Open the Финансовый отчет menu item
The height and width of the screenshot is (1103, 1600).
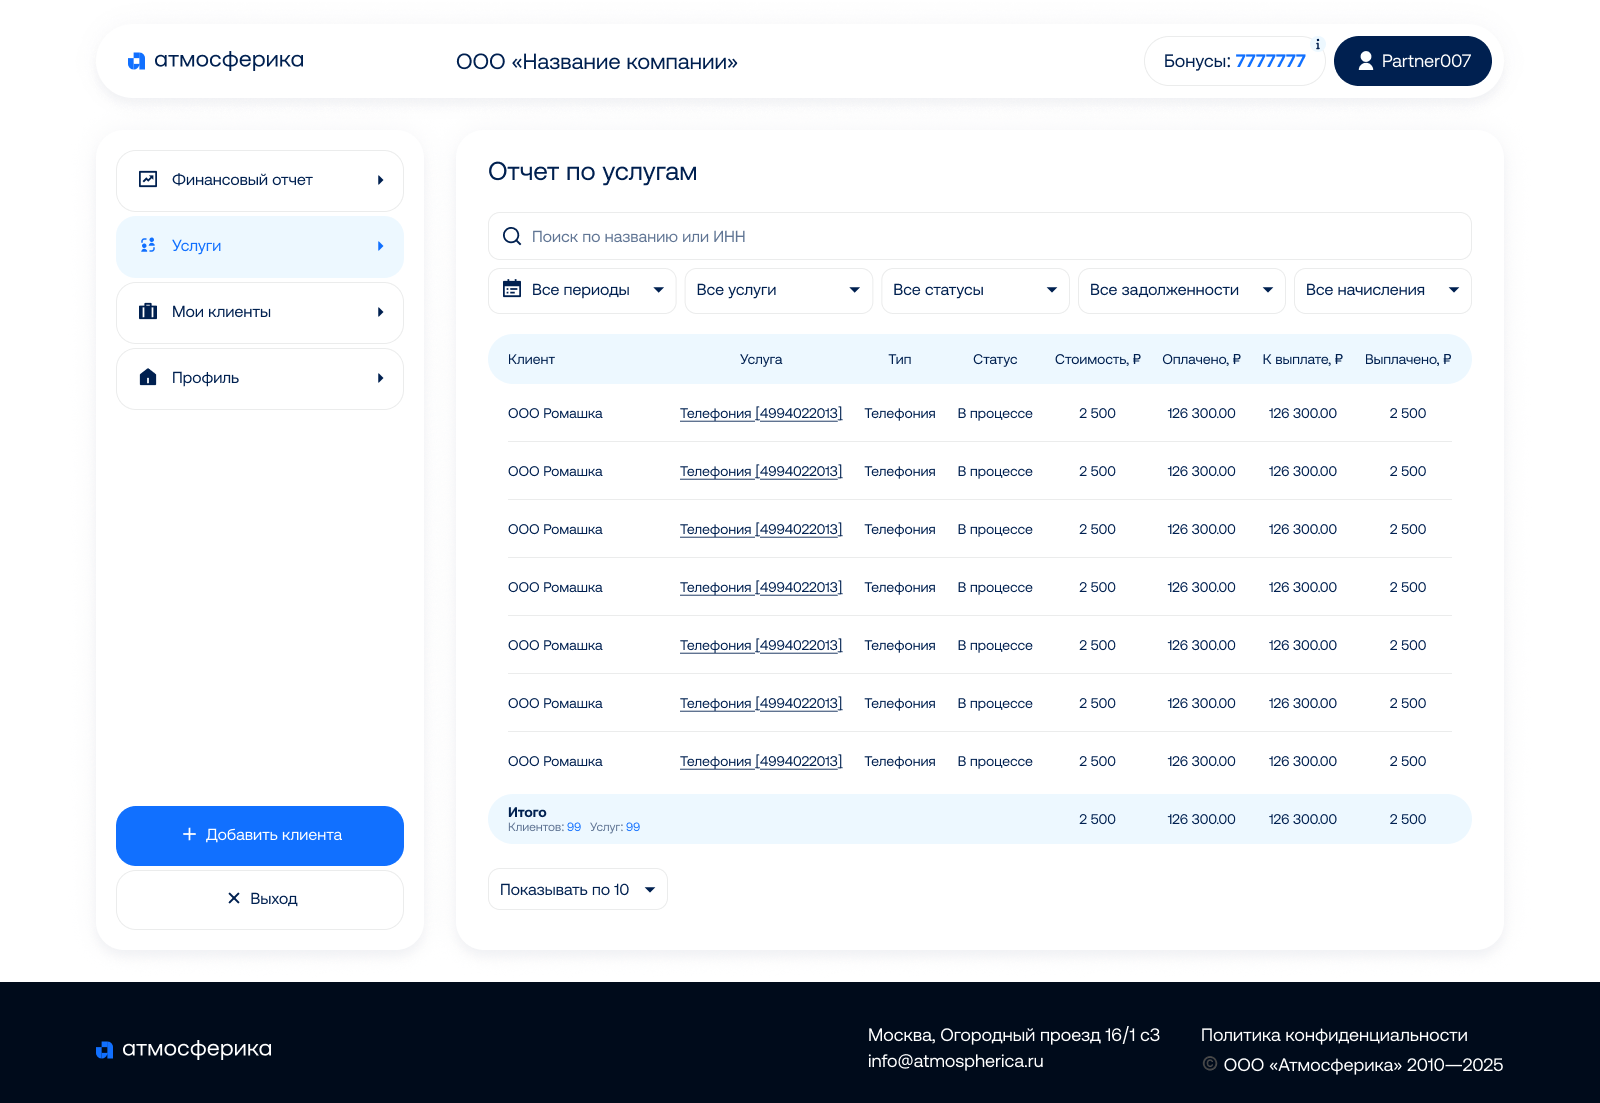(x=260, y=181)
